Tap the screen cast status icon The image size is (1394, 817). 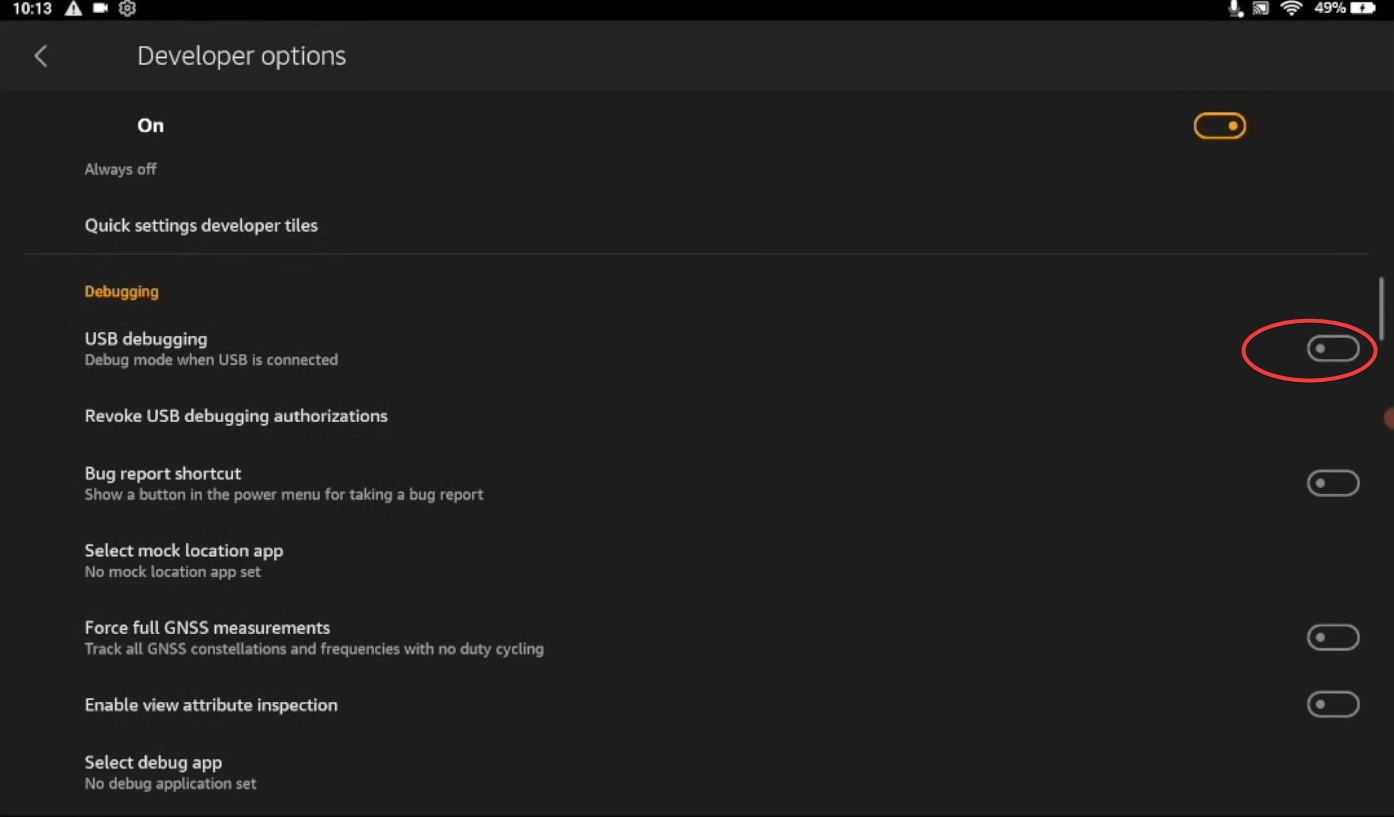pyautogui.click(x=1262, y=8)
